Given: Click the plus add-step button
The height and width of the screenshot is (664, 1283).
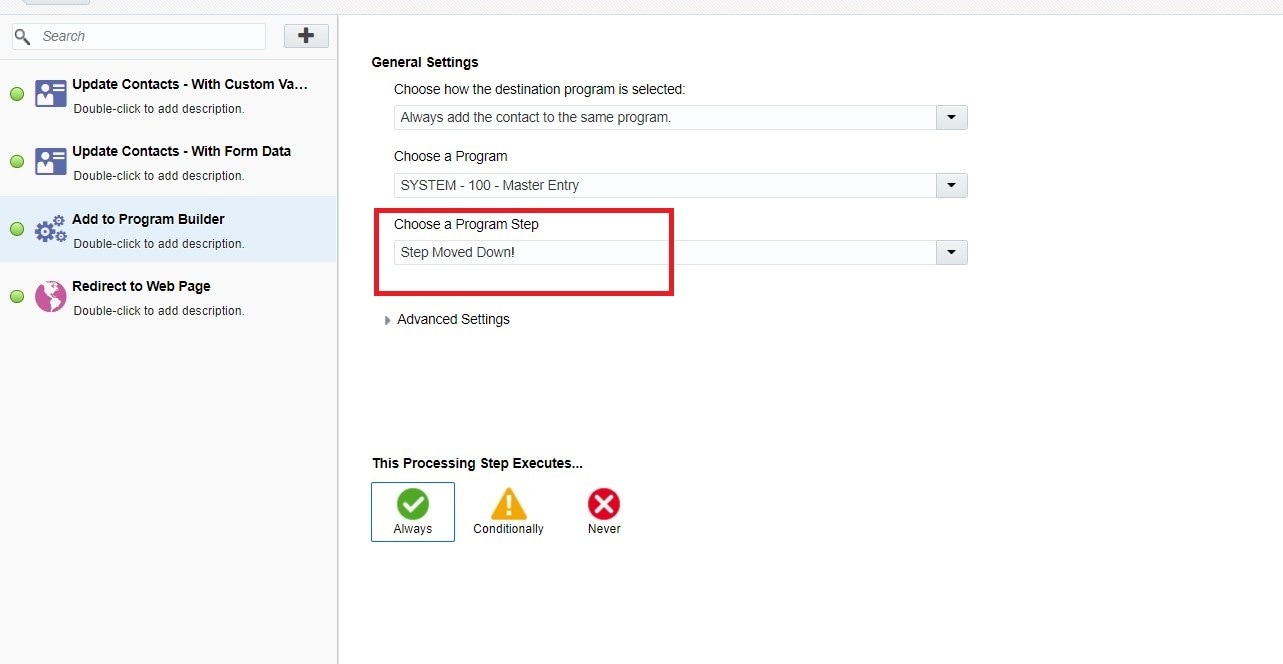Looking at the screenshot, I should (x=306, y=36).
